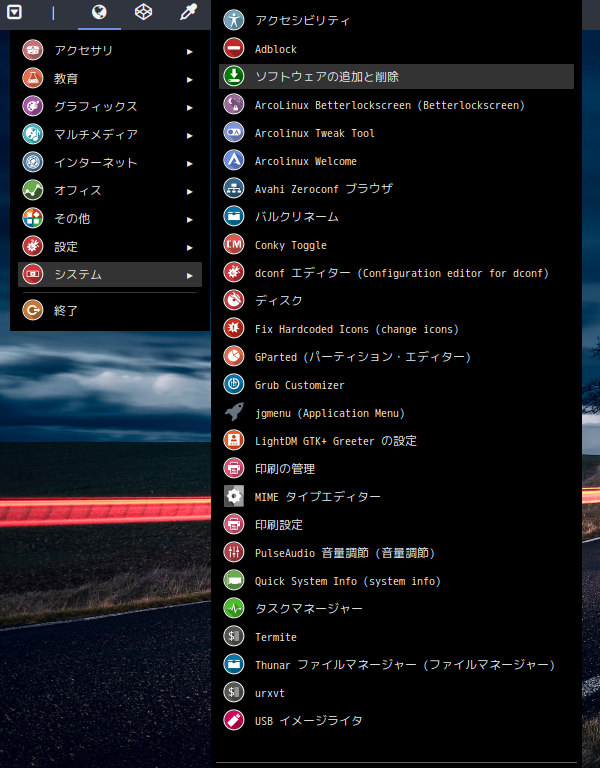
Task: Click the タスクマネージャー pulse icon
Action: point(234,608)
